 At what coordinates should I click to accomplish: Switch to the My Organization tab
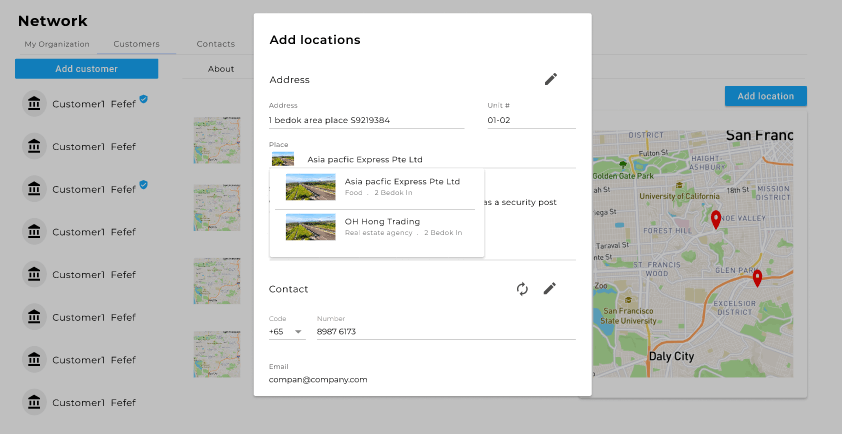[57, 44]
